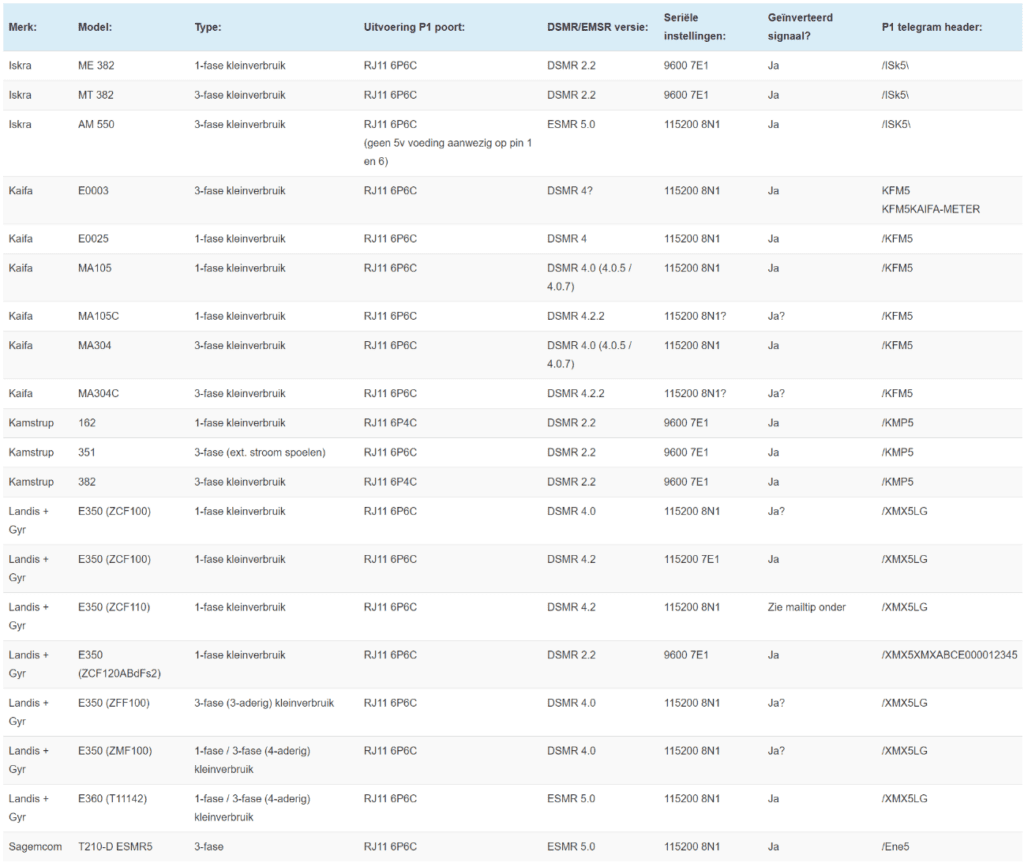Click the 'DSMR/EMSR versie:' header

pos(598,27)
